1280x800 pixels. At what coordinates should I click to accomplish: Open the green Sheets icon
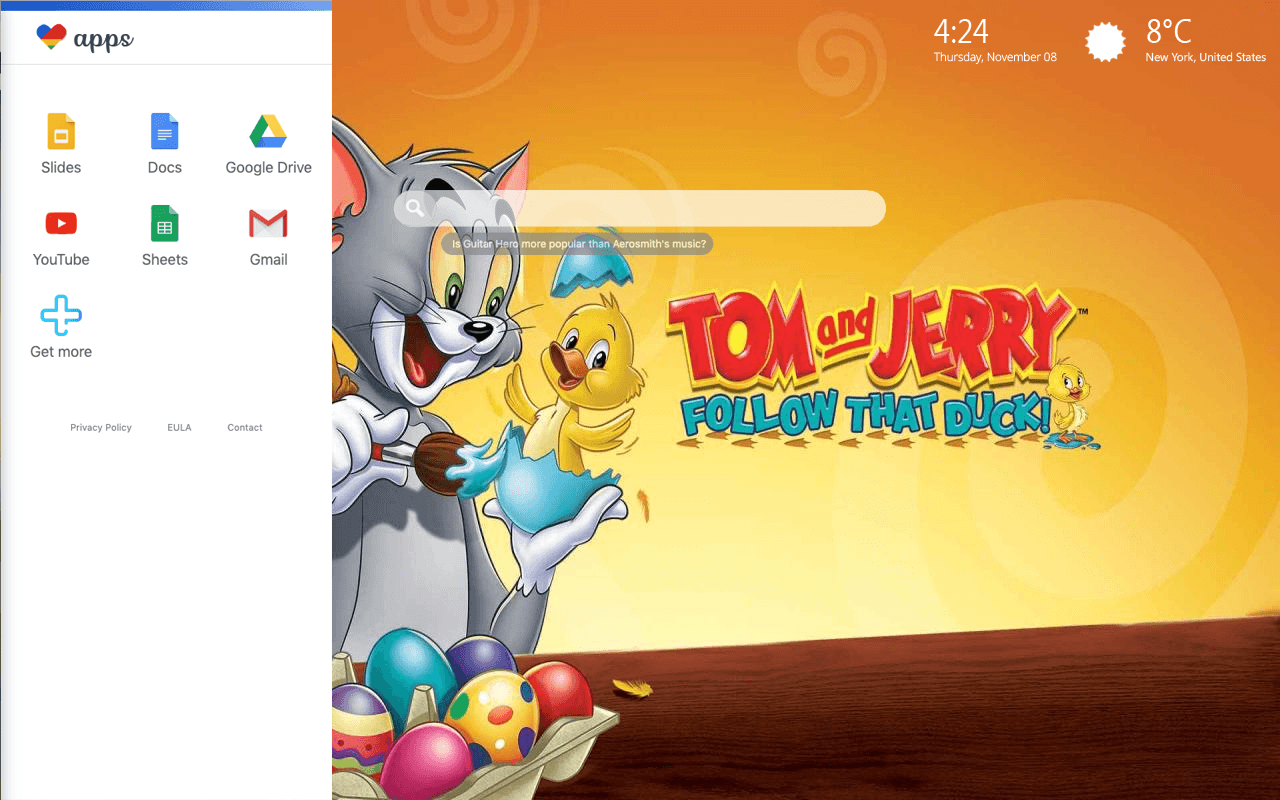click(x=164, y=224)
